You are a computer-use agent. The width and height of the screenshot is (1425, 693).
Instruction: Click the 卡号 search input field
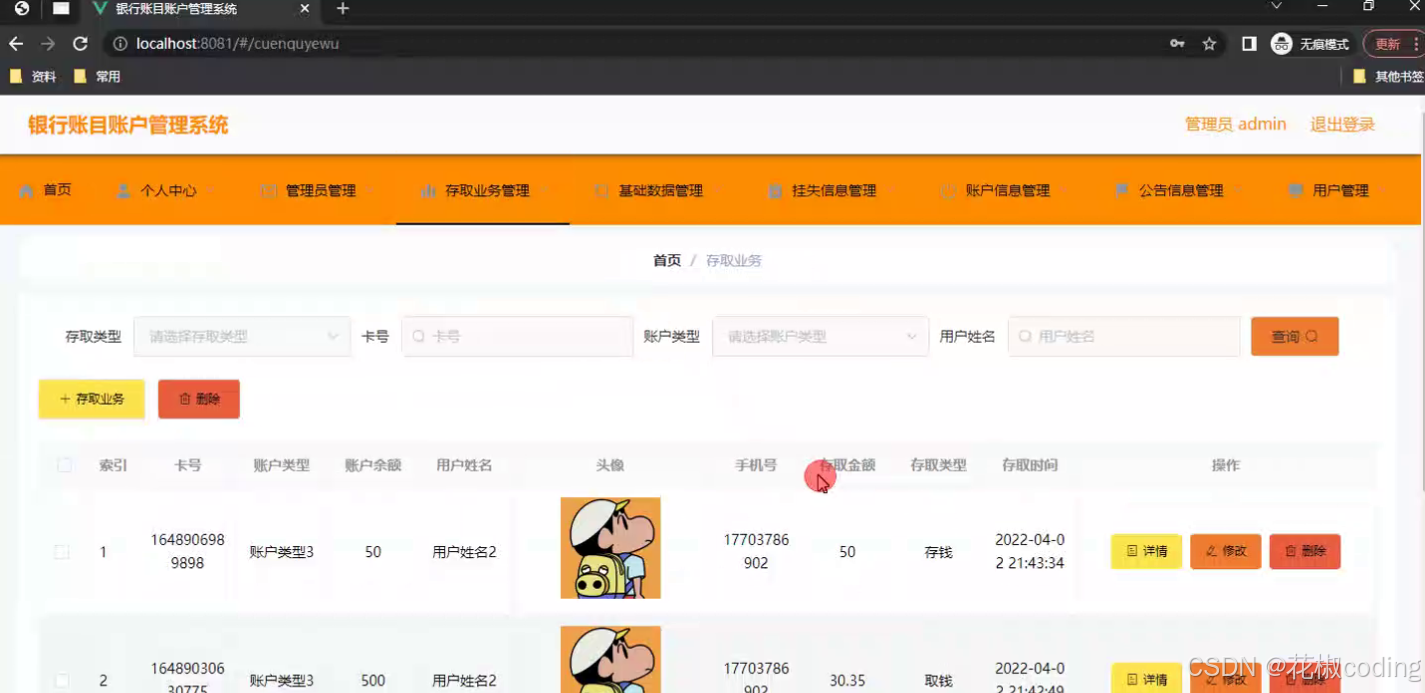click(517, 336)
